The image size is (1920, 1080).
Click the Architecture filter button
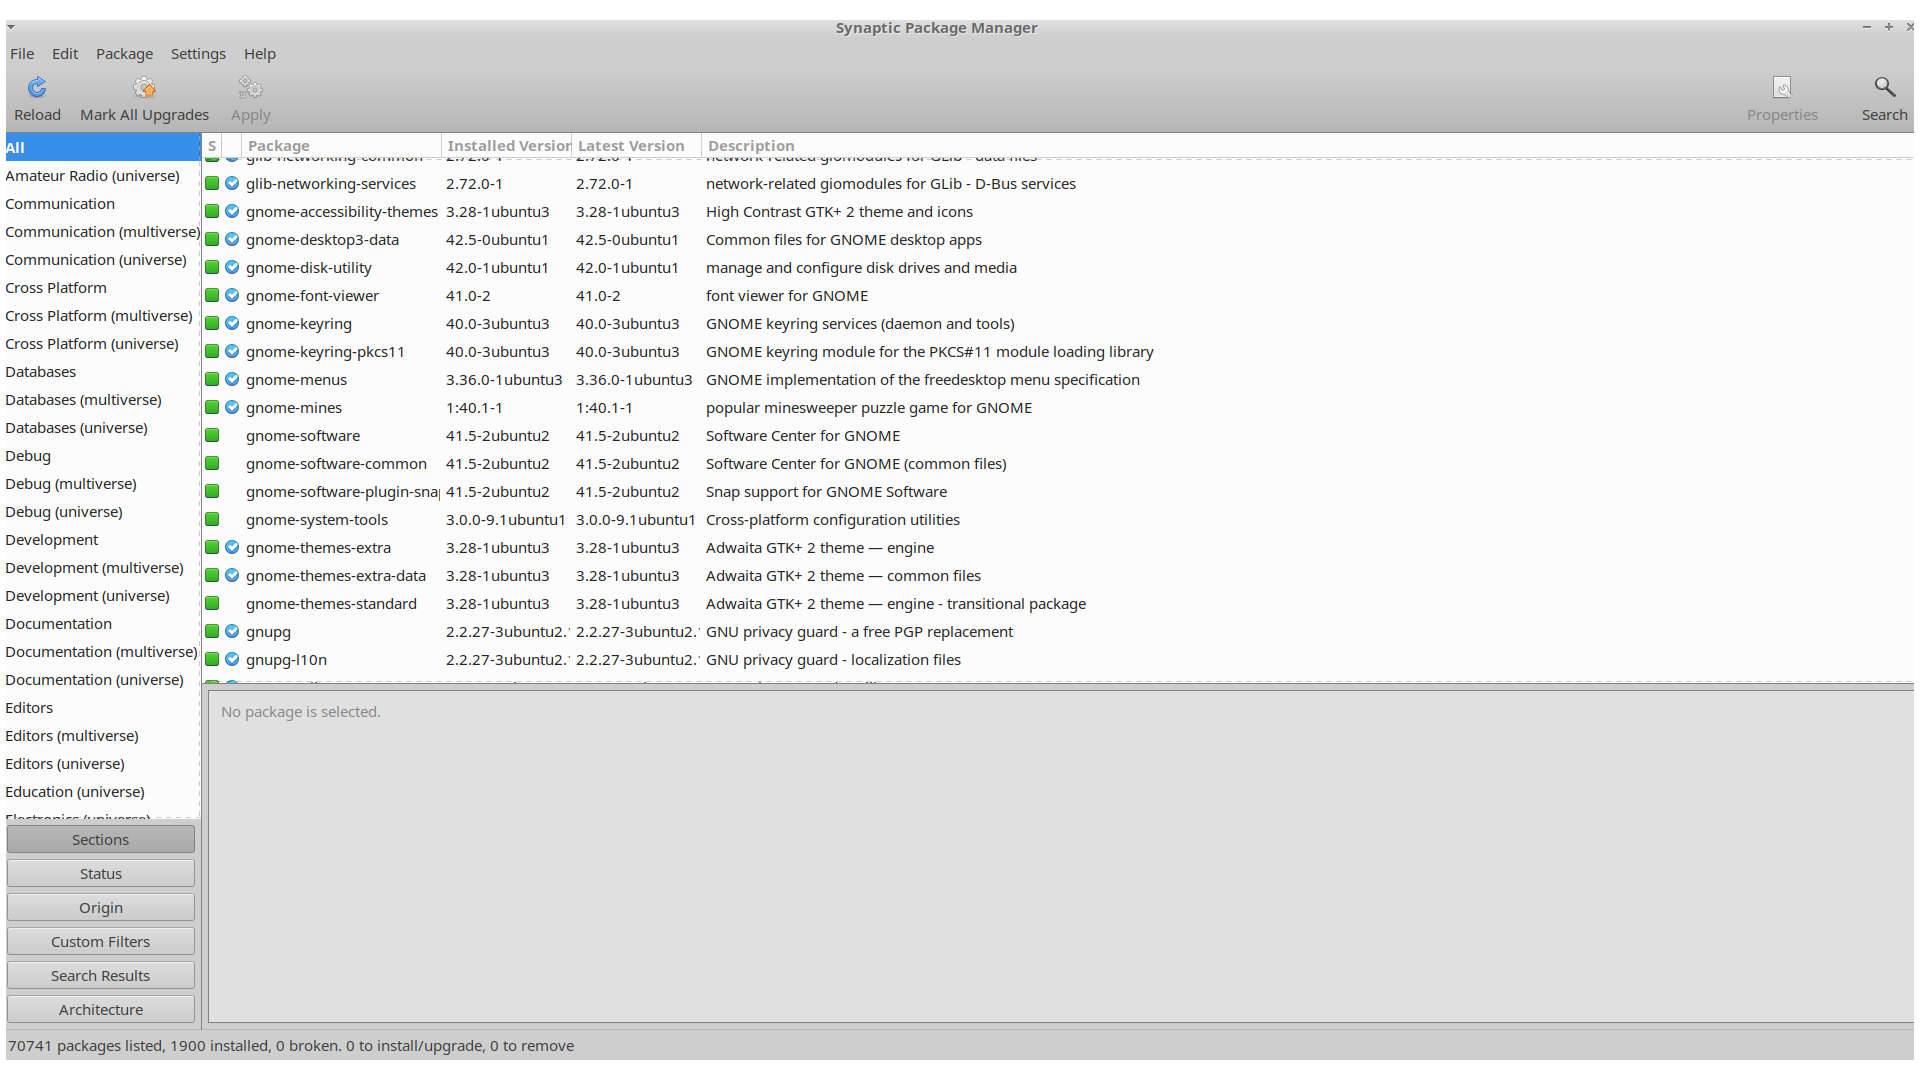(x=100, y=1010)
